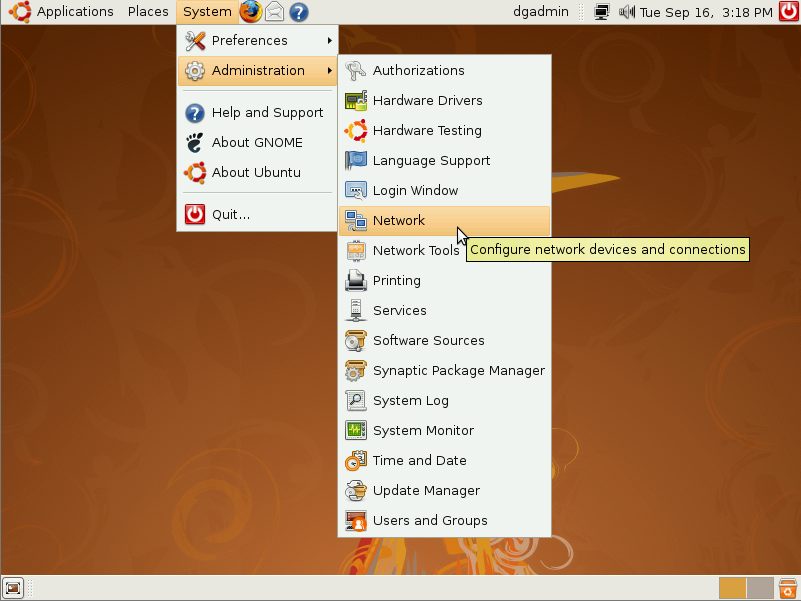Switch to the first workspace
The width and height of the screenshot is (801, 601).
tap(732, 588)
